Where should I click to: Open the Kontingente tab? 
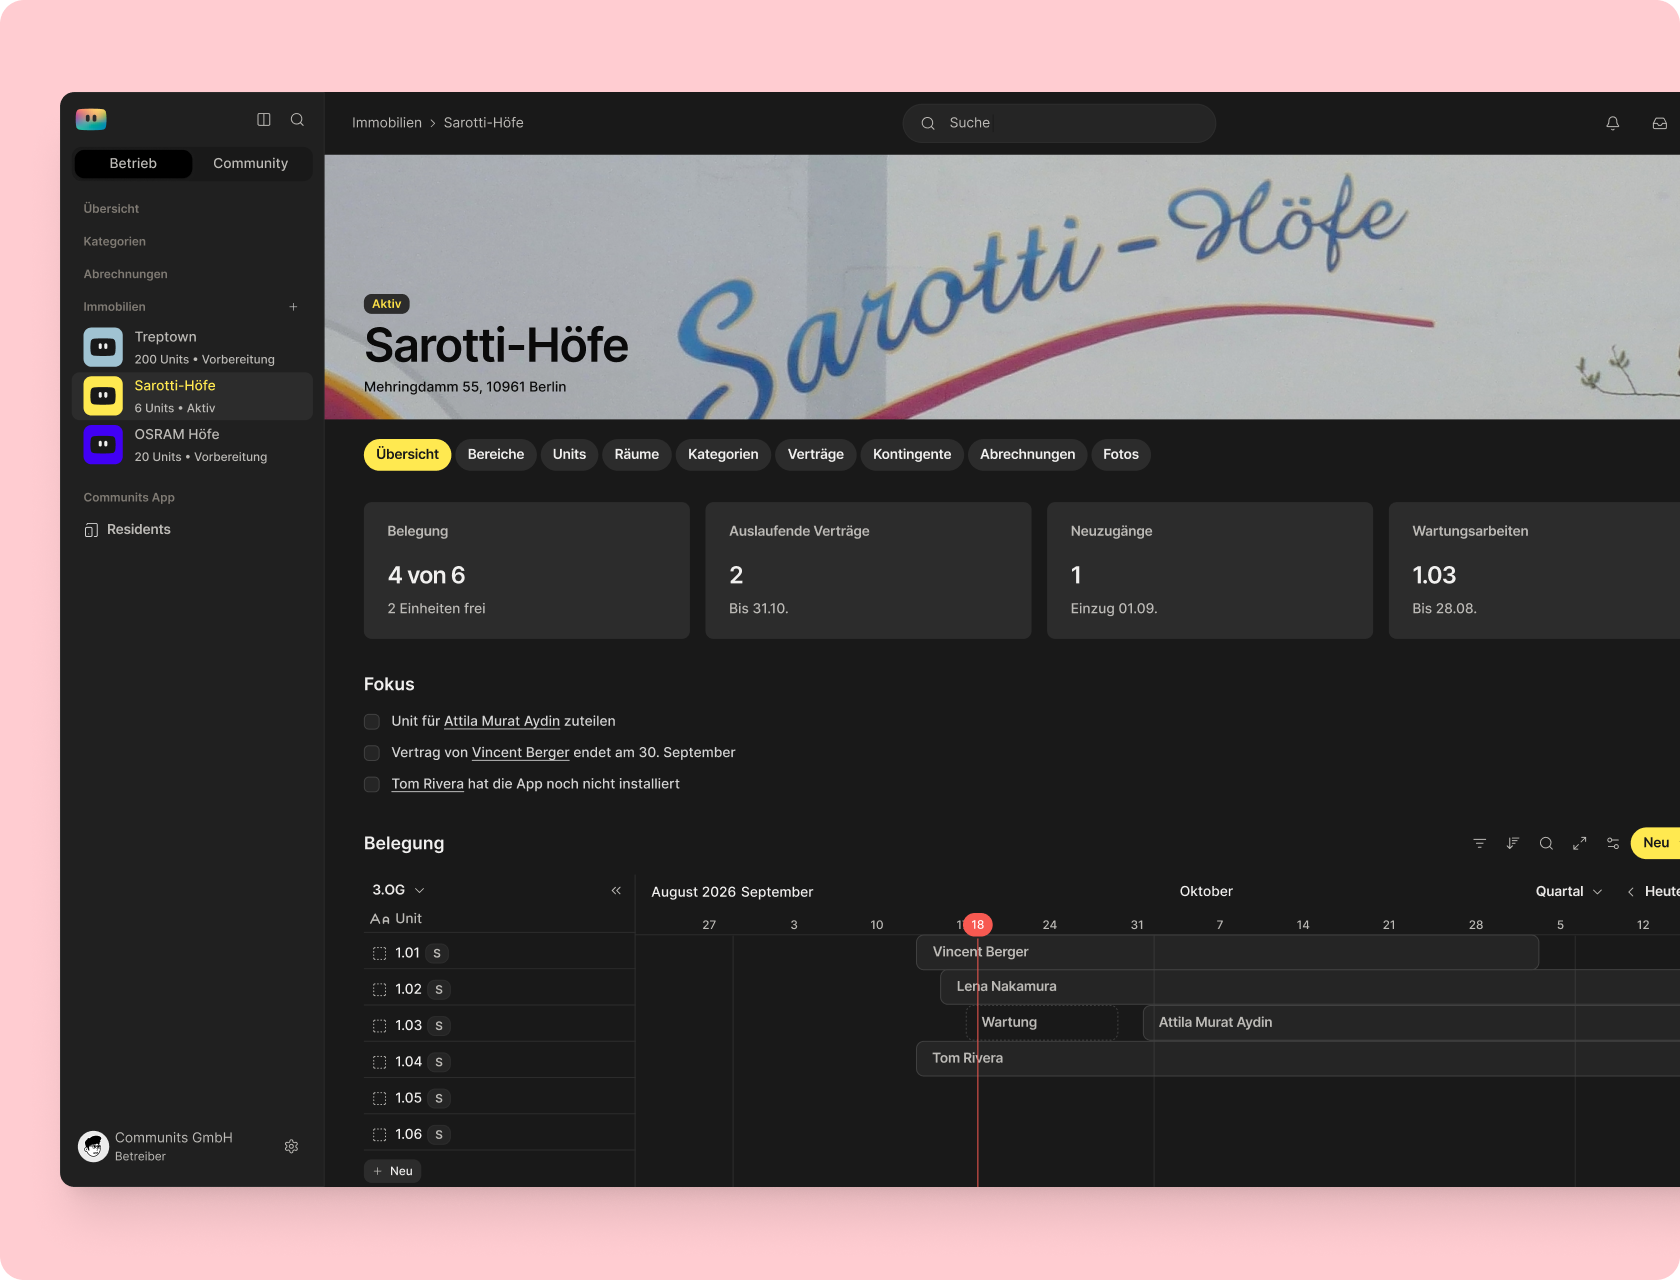(912, 454)
